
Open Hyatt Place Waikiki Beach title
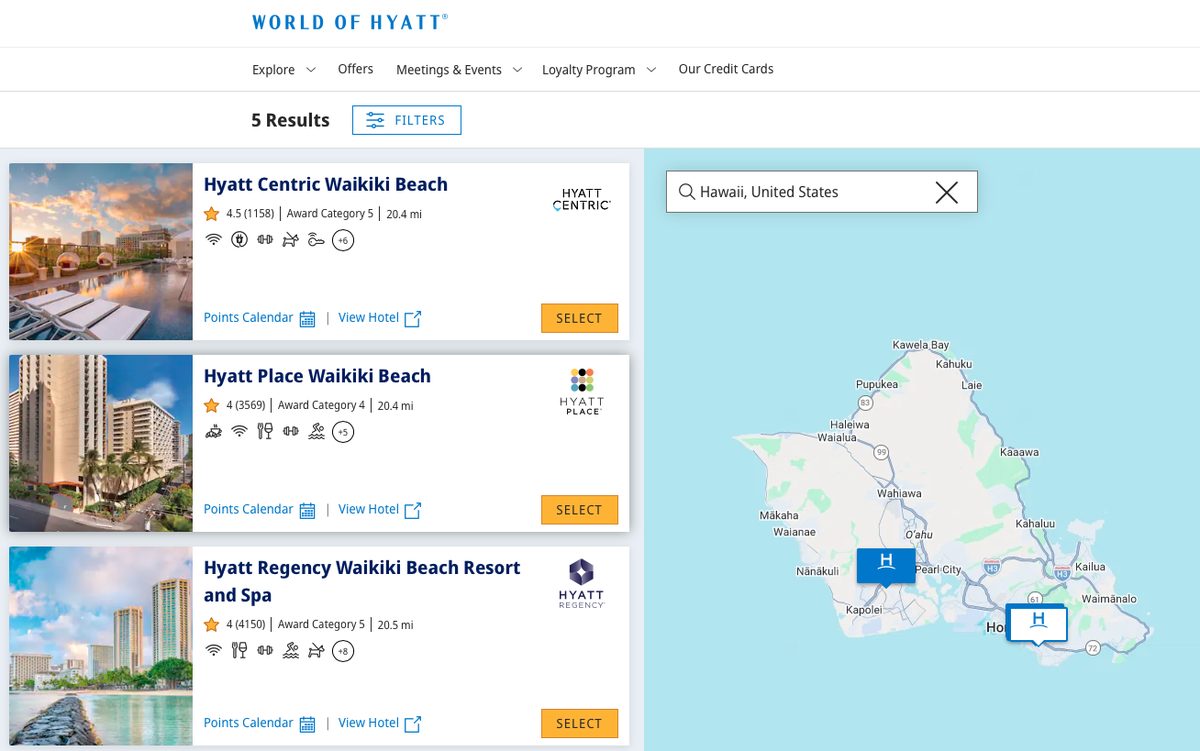pyautogui.click(x=317, y=376)
